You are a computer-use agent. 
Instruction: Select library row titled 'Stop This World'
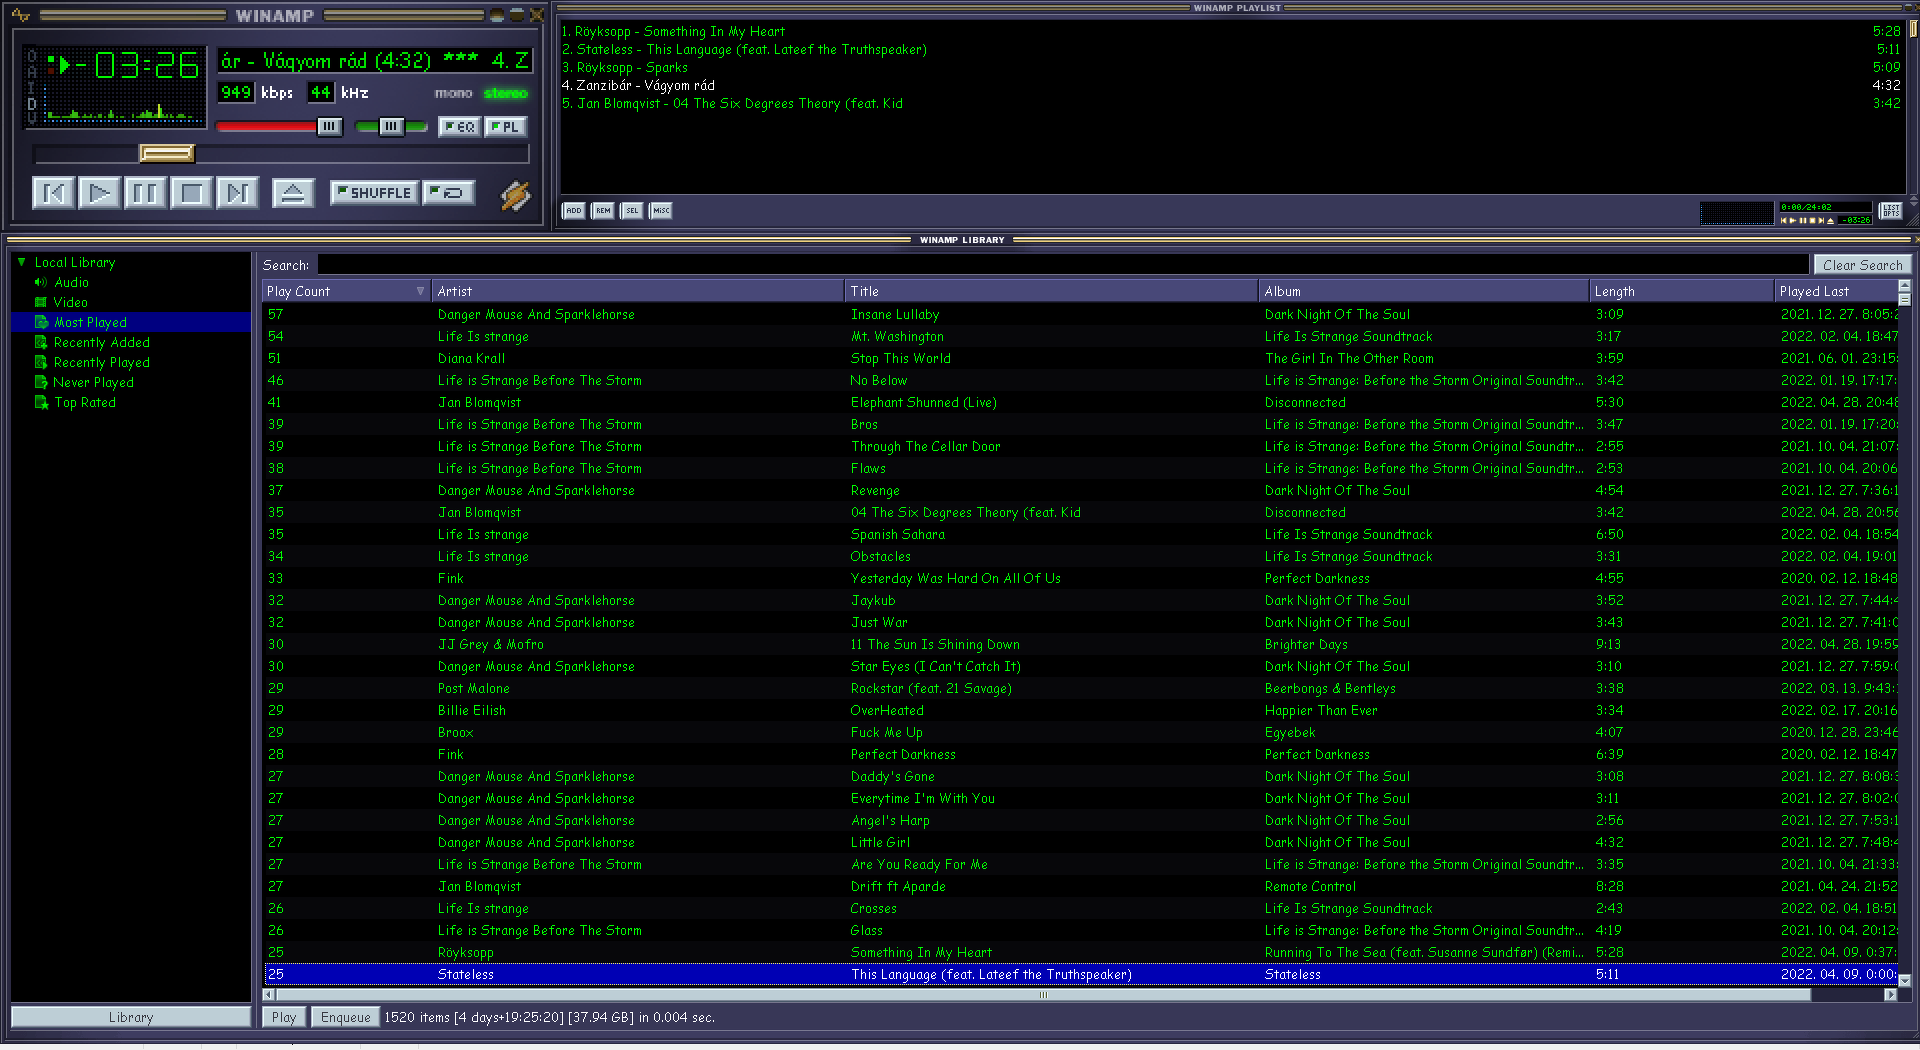pos(1080,359)
